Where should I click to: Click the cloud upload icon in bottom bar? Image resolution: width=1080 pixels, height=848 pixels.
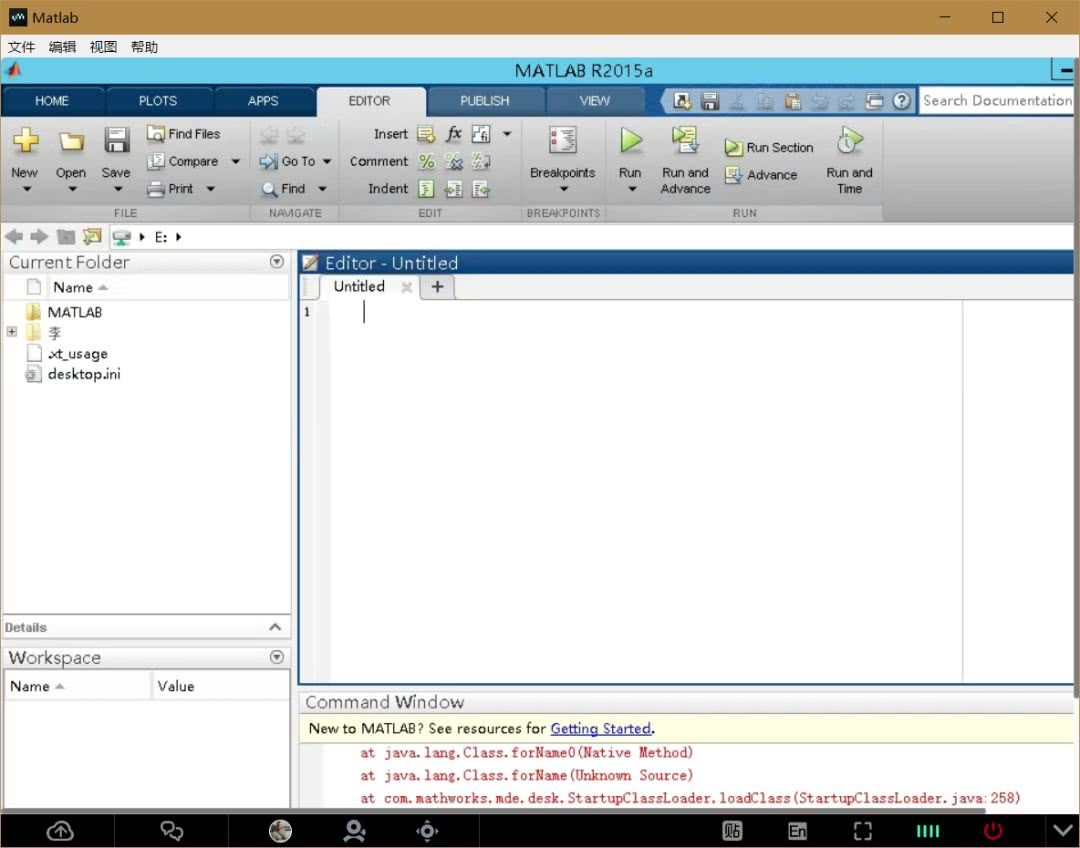pos(60,831)
